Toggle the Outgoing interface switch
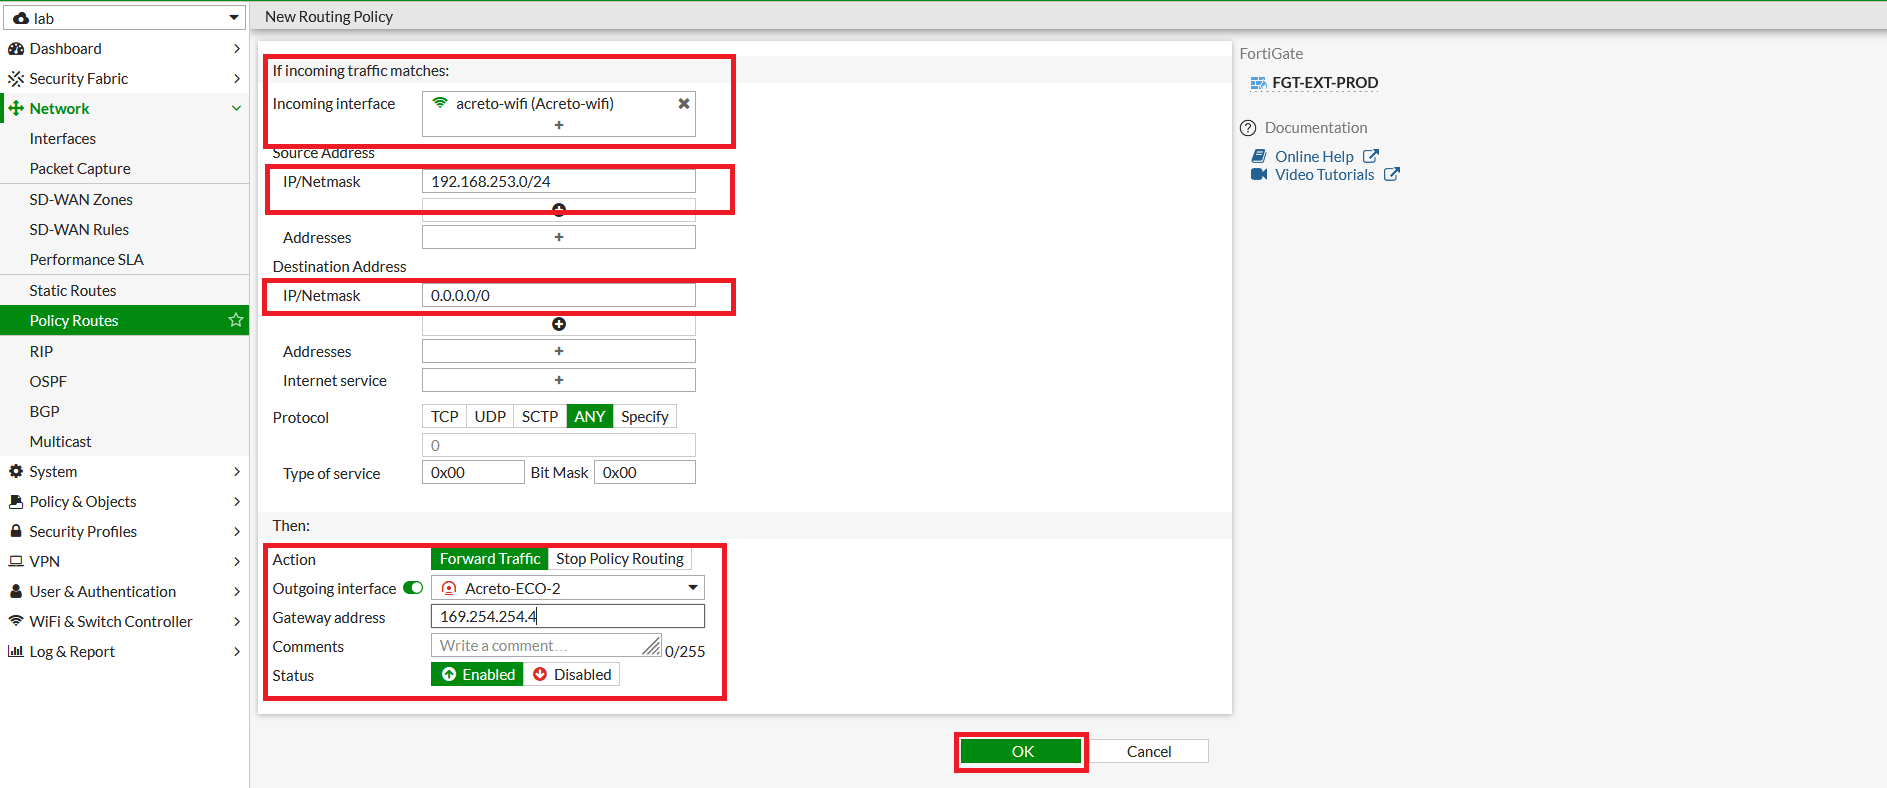Viewport: 1887px width, 788px height. [413, 588]
